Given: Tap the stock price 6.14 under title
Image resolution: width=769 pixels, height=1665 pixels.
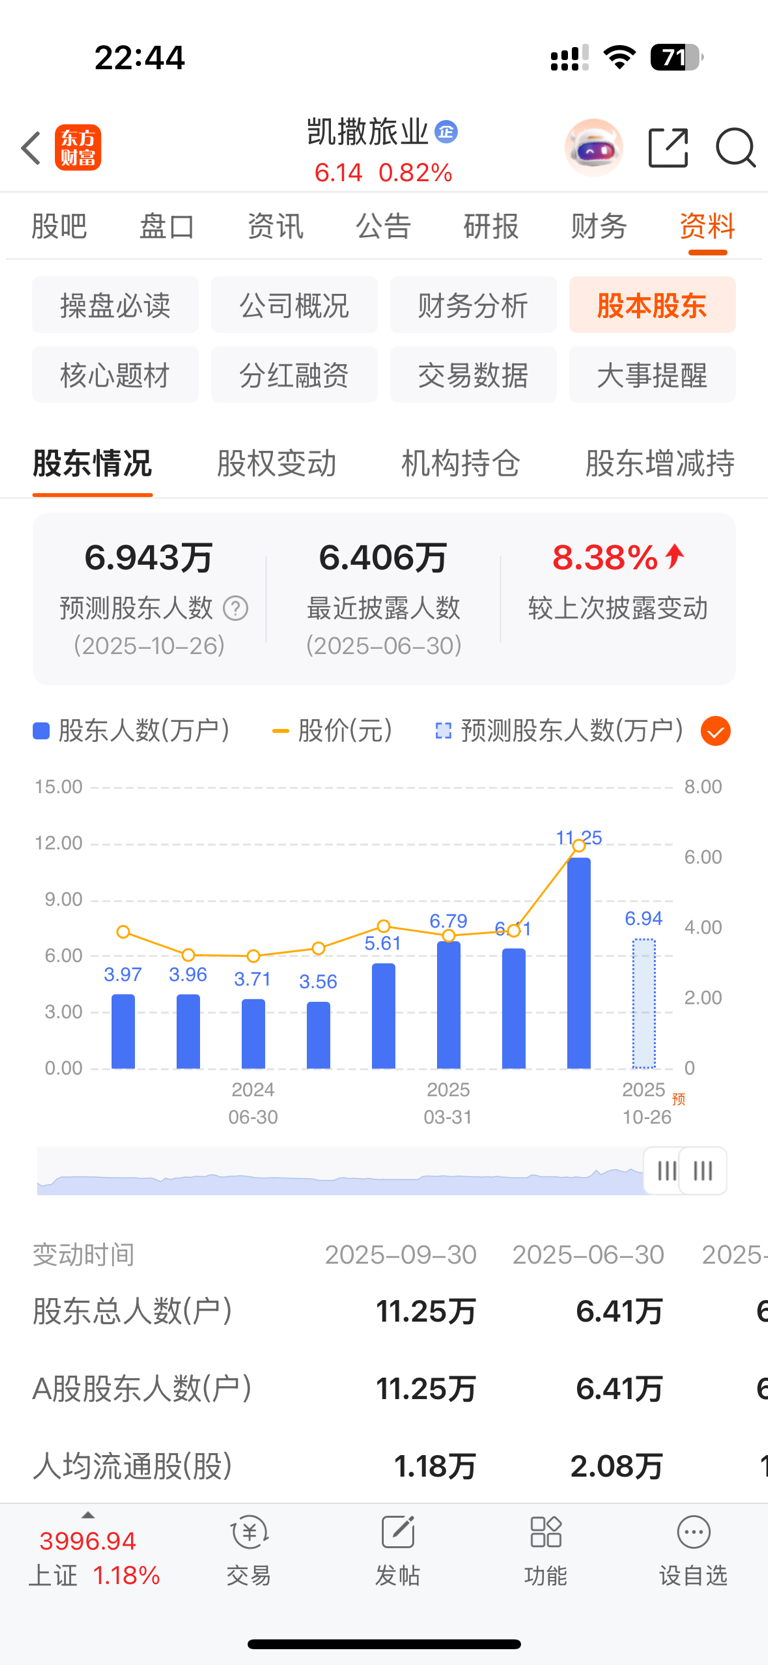Looking at the screenshot, I should pyautogui.click(x=338, y=173).
